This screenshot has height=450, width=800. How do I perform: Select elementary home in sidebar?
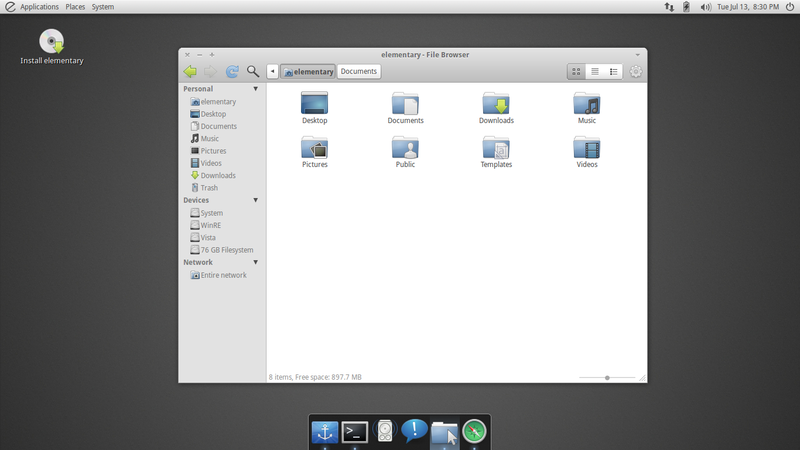213,102
